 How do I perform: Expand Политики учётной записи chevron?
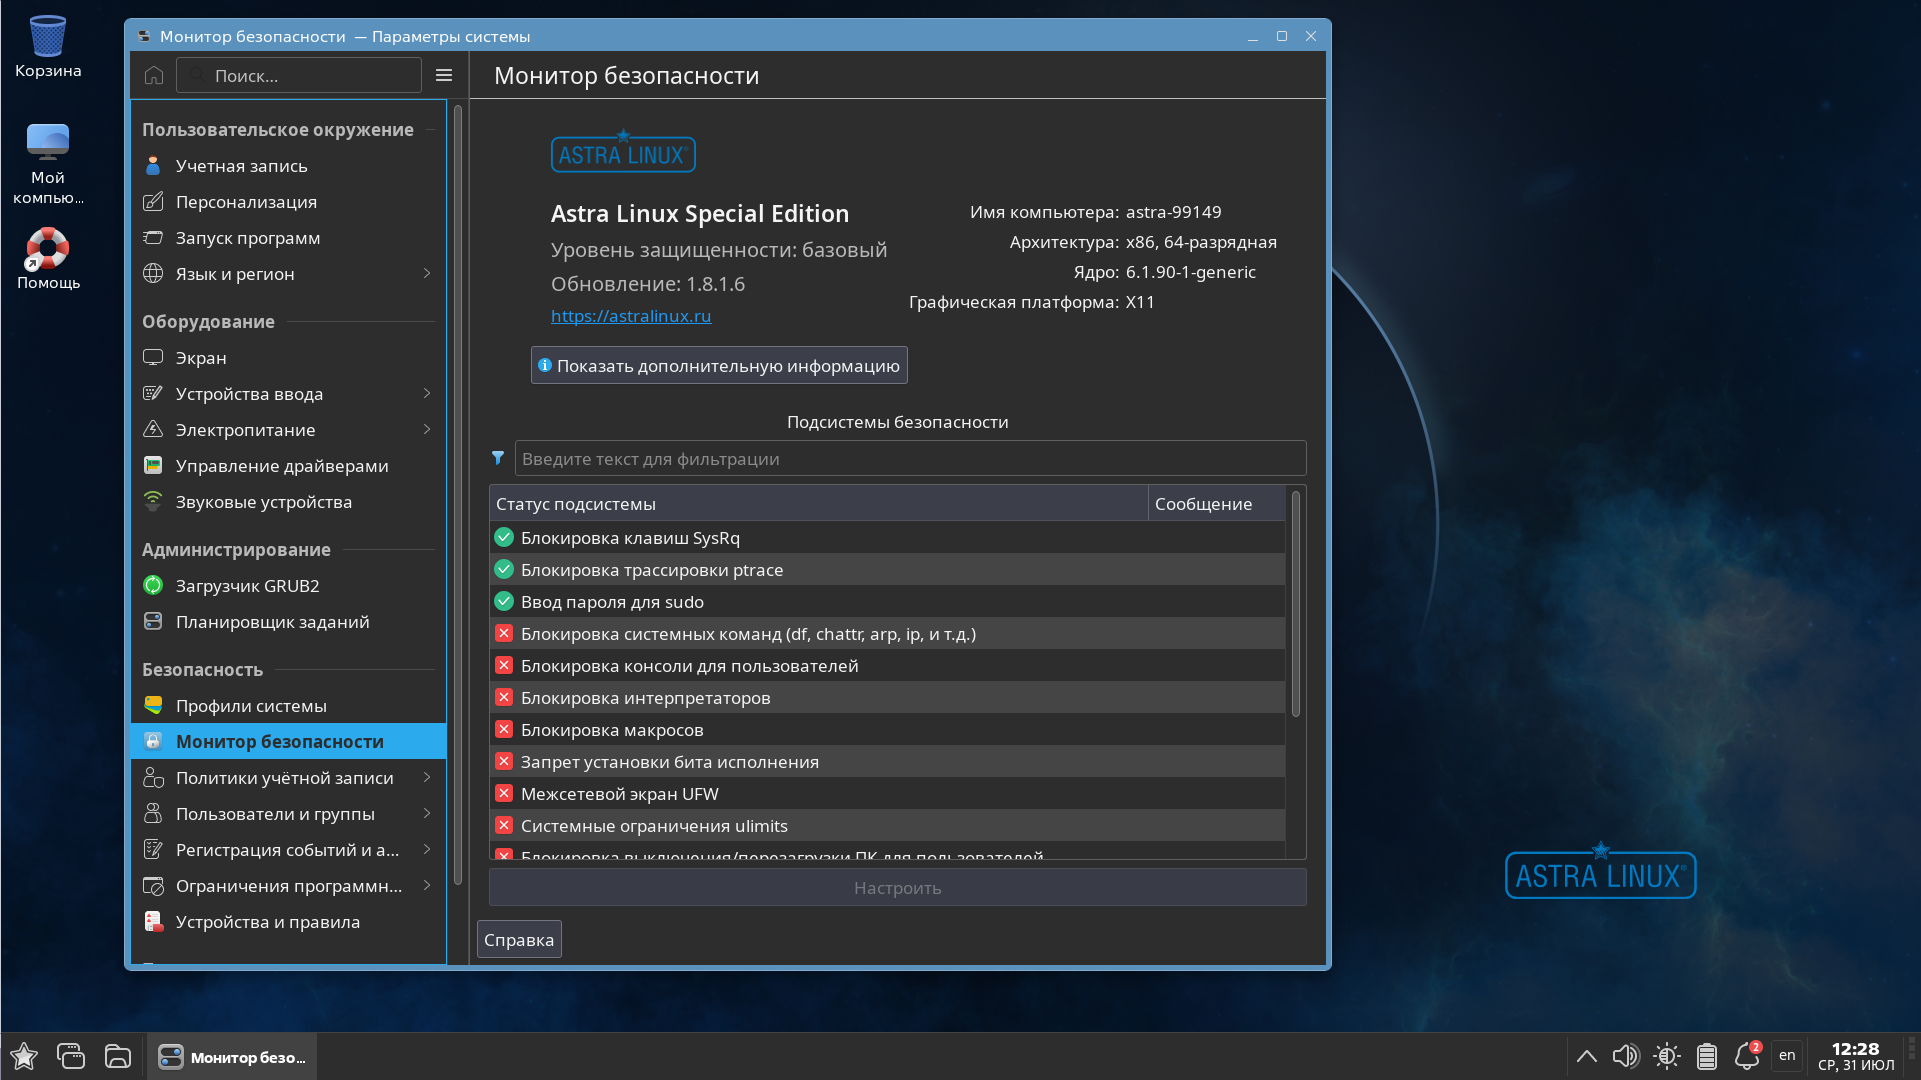point(427,778)
